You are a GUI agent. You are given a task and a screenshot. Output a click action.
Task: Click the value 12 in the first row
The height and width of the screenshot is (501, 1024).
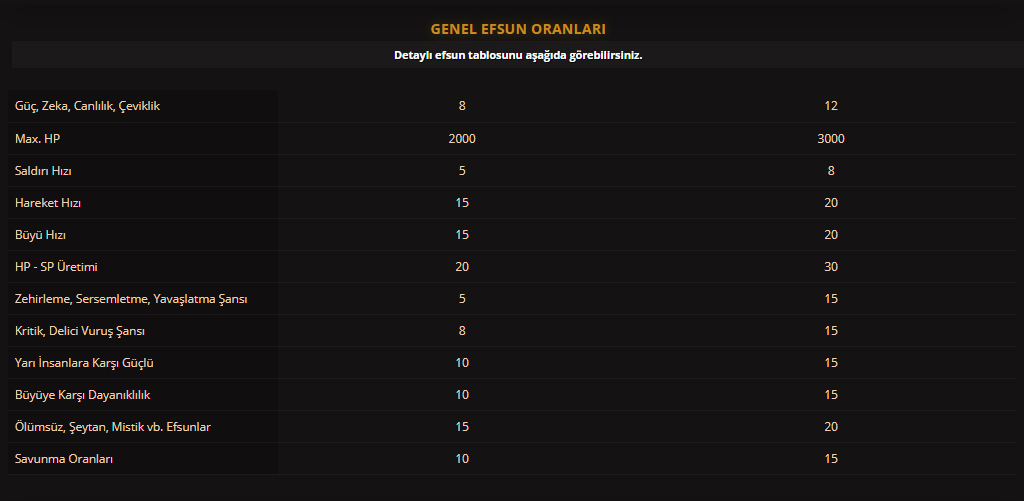coord(831,106)
